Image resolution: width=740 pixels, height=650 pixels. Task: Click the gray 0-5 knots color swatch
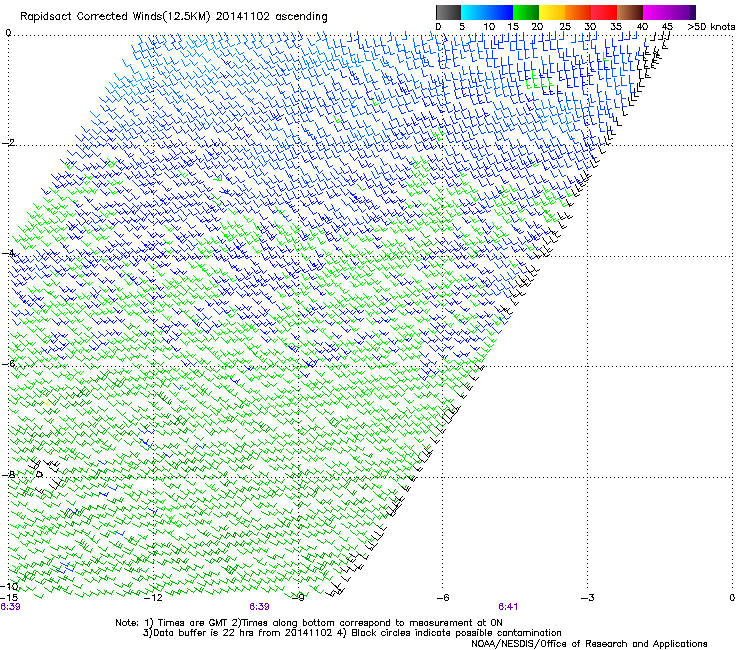[448, 12]
